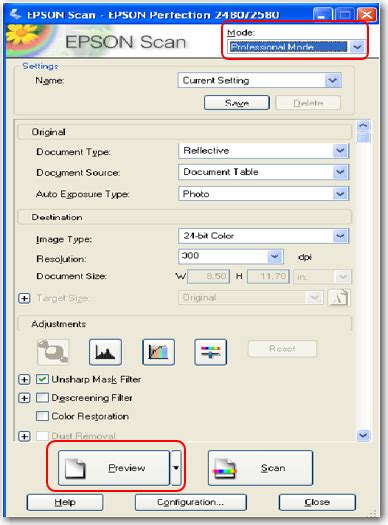Image resolution: width=388 pixels, height=525 pixels.
Task: Click the Delete setting button
Action: coord(308,102)
